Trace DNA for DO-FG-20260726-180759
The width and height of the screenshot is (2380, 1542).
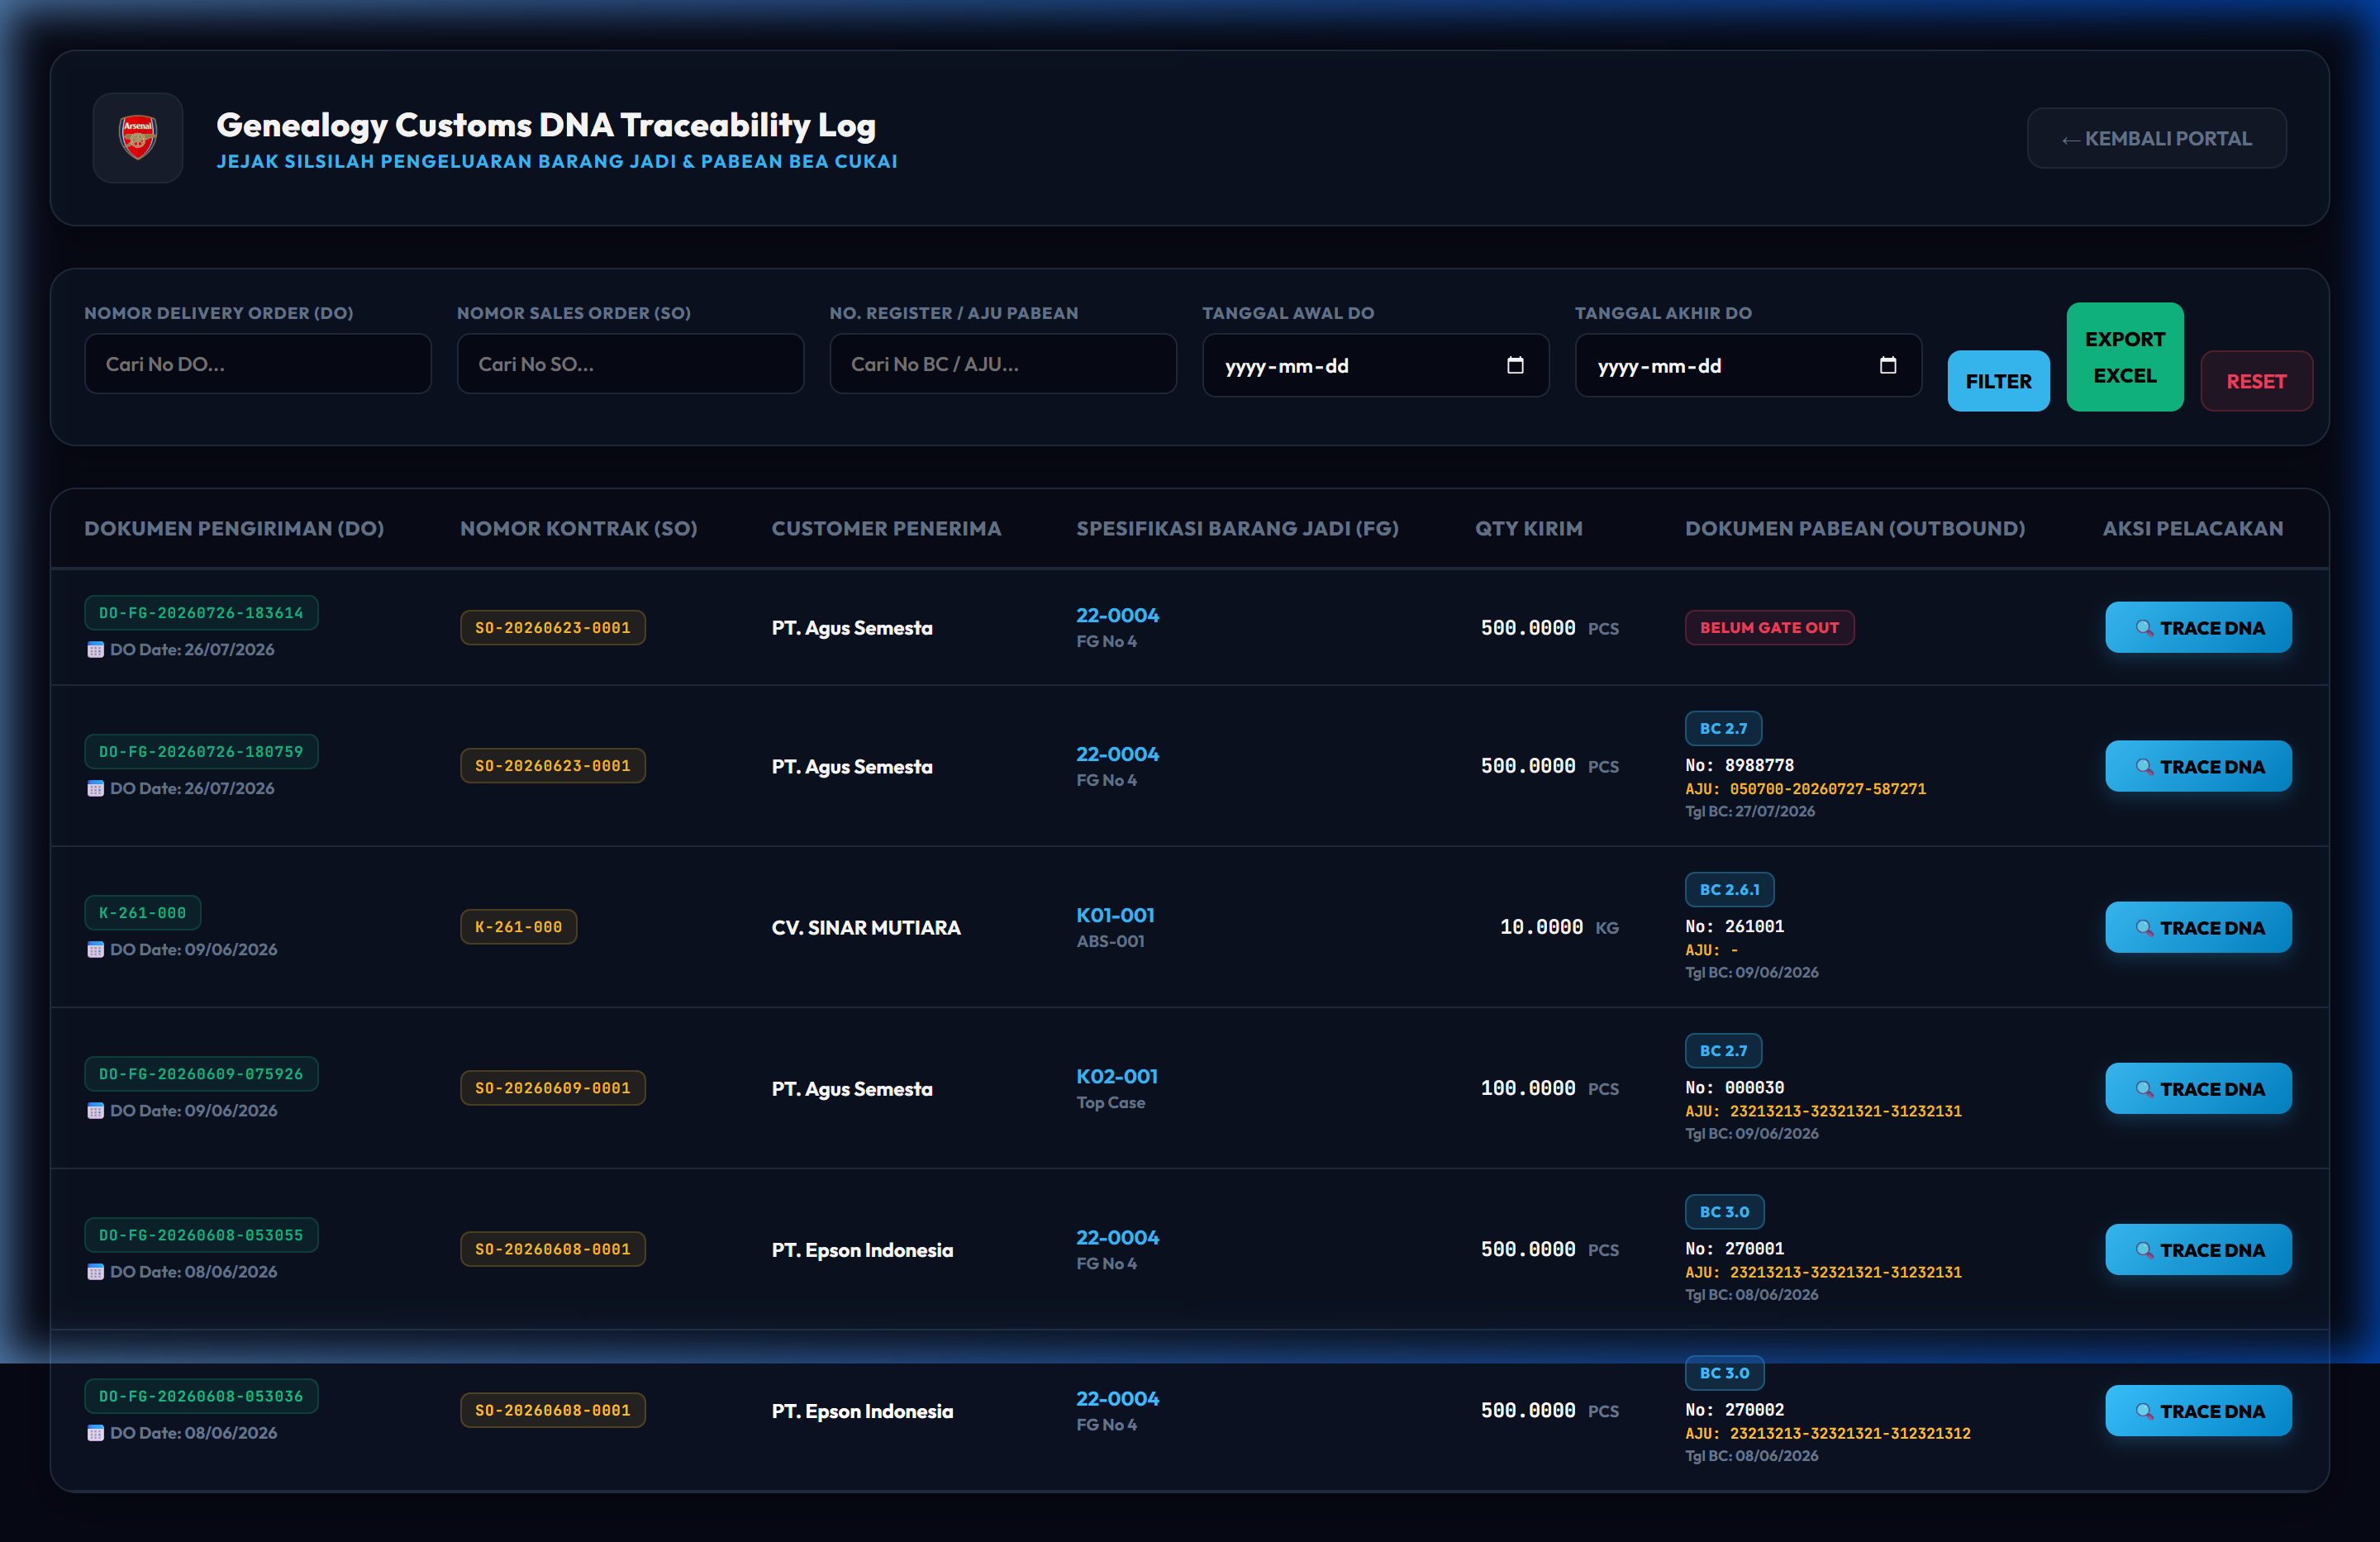pos(2198,767)
